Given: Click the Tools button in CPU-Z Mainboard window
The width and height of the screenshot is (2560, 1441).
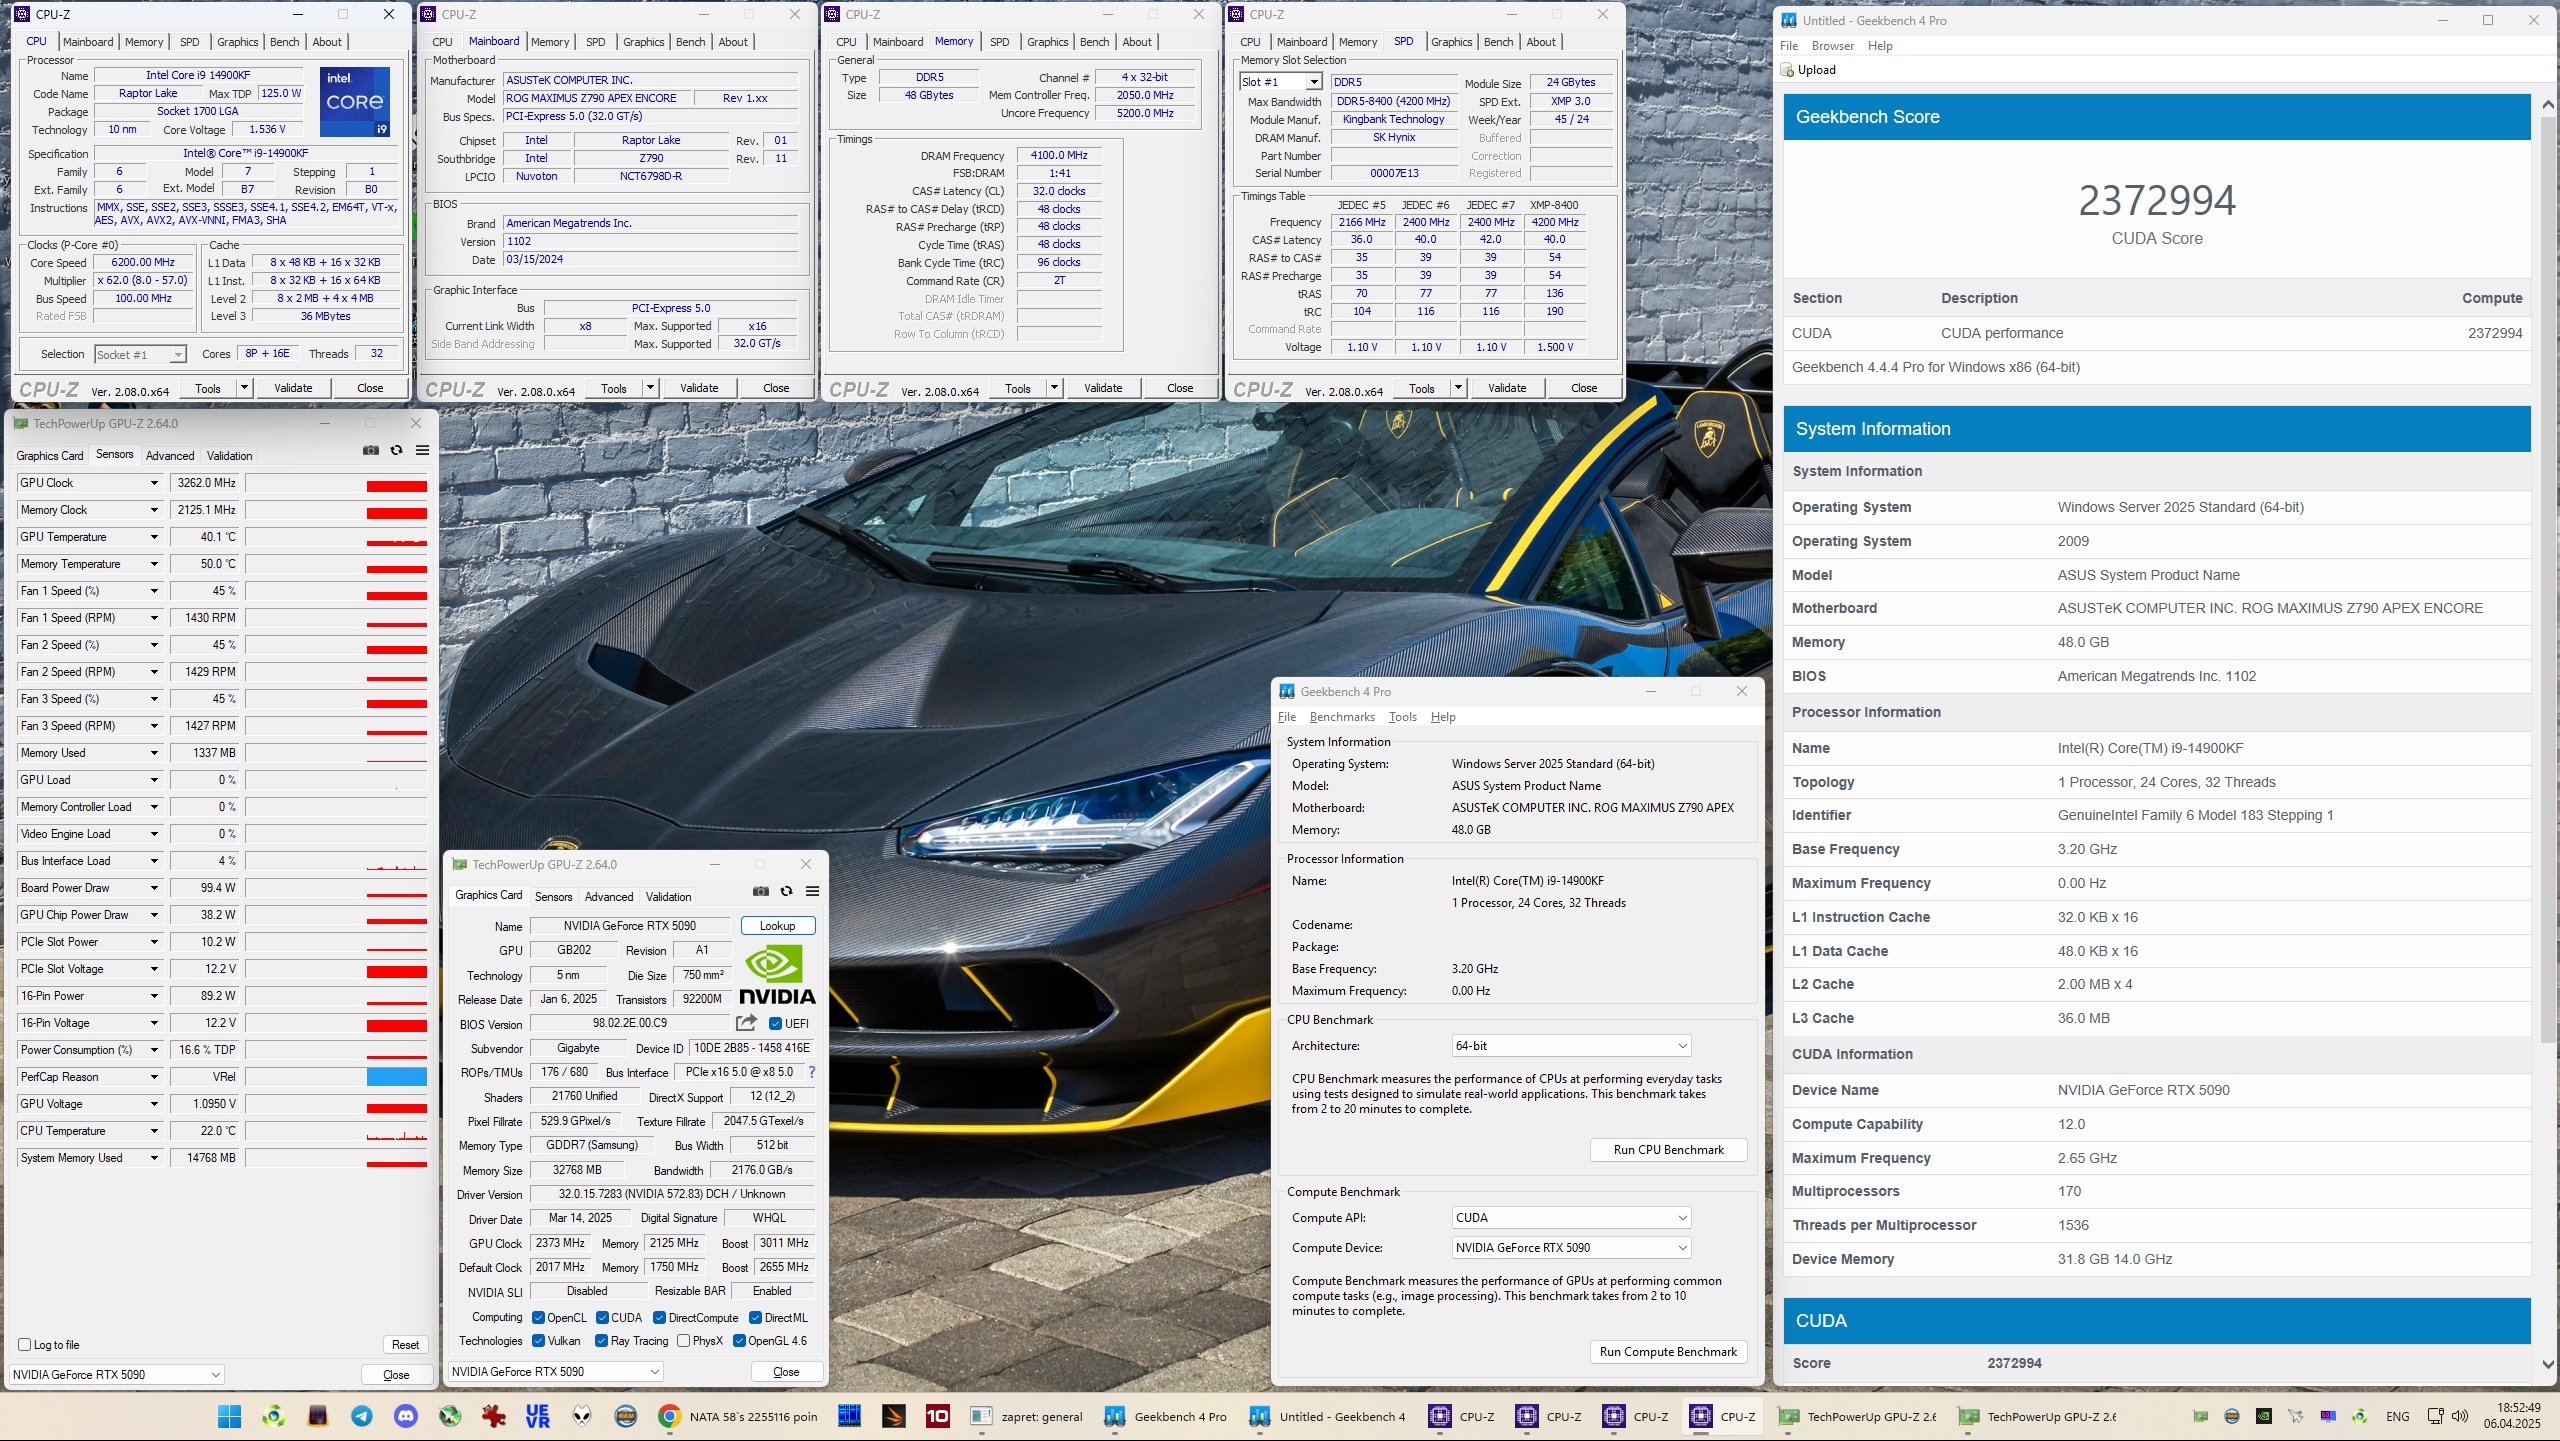Looking at the screenshot, I should tap(614, 388).
